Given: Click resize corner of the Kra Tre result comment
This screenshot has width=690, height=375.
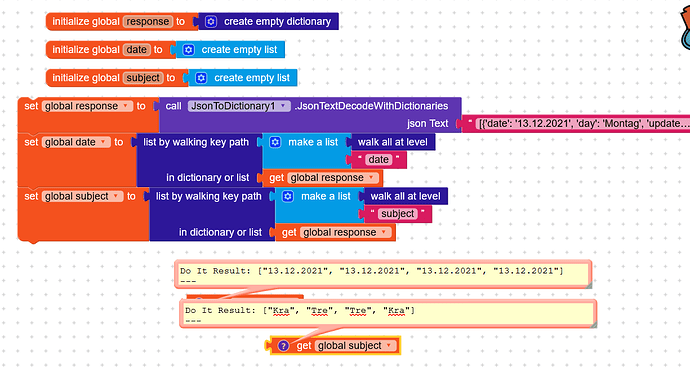Looking at the screenshot, I should click(593, 324).
